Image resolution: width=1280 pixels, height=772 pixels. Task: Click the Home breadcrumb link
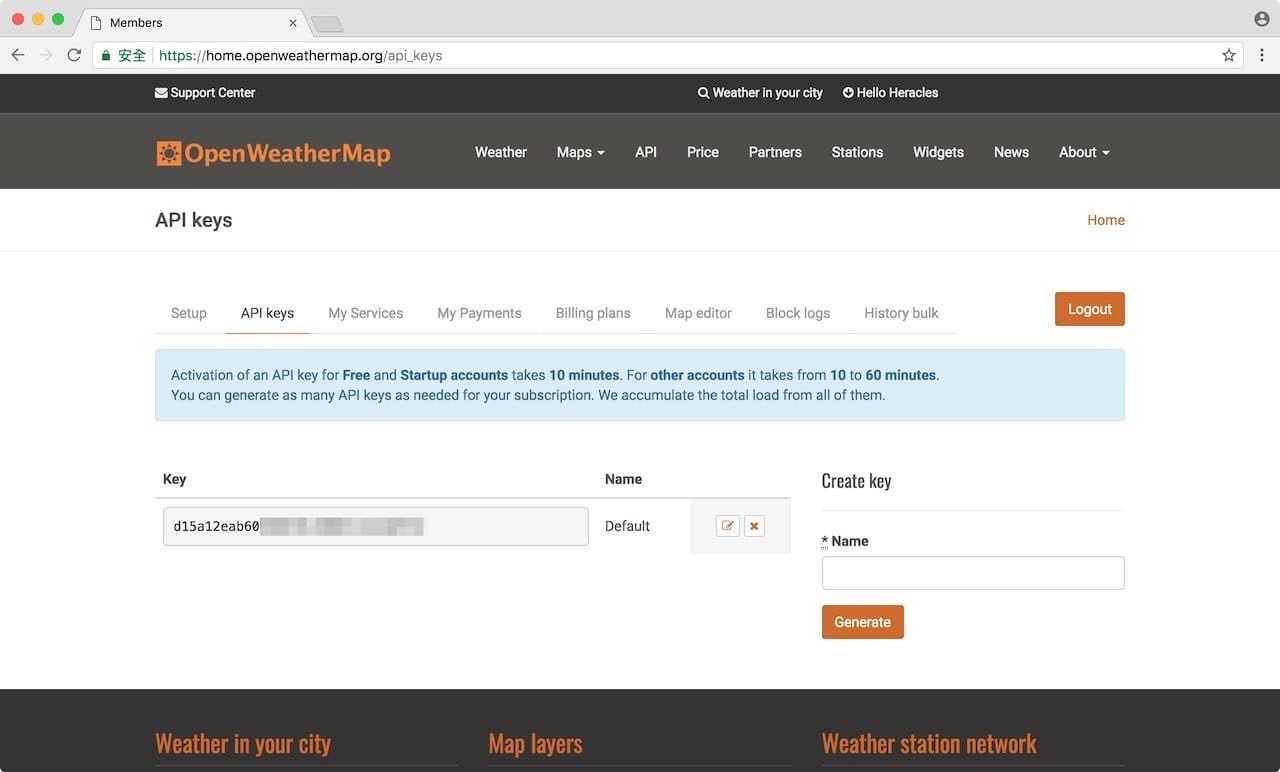click(x=1105, y=220)
